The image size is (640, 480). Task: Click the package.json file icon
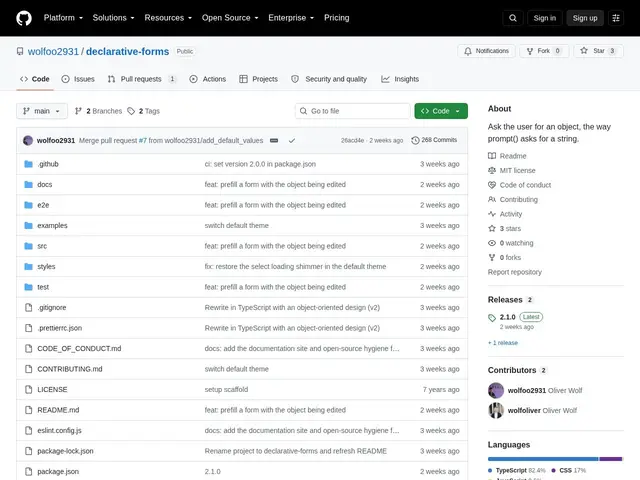coord(28,471)
